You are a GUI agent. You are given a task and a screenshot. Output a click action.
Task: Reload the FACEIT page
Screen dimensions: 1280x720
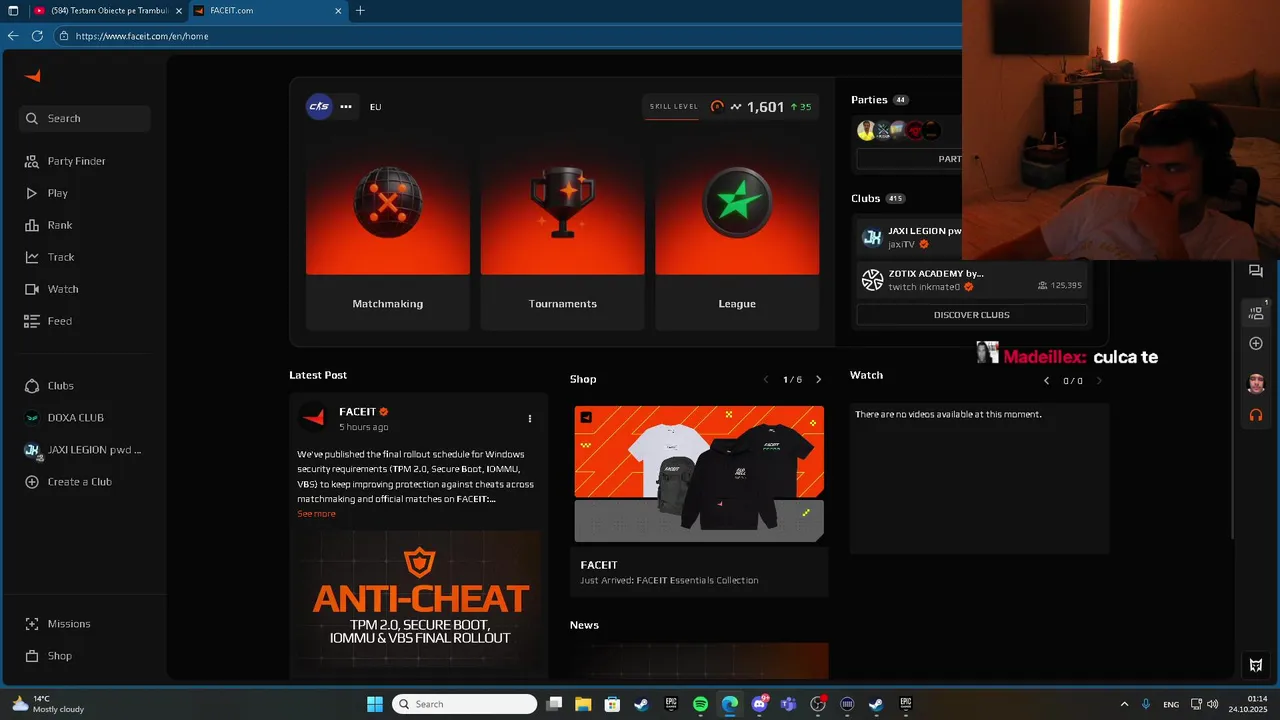pos(37,36)
